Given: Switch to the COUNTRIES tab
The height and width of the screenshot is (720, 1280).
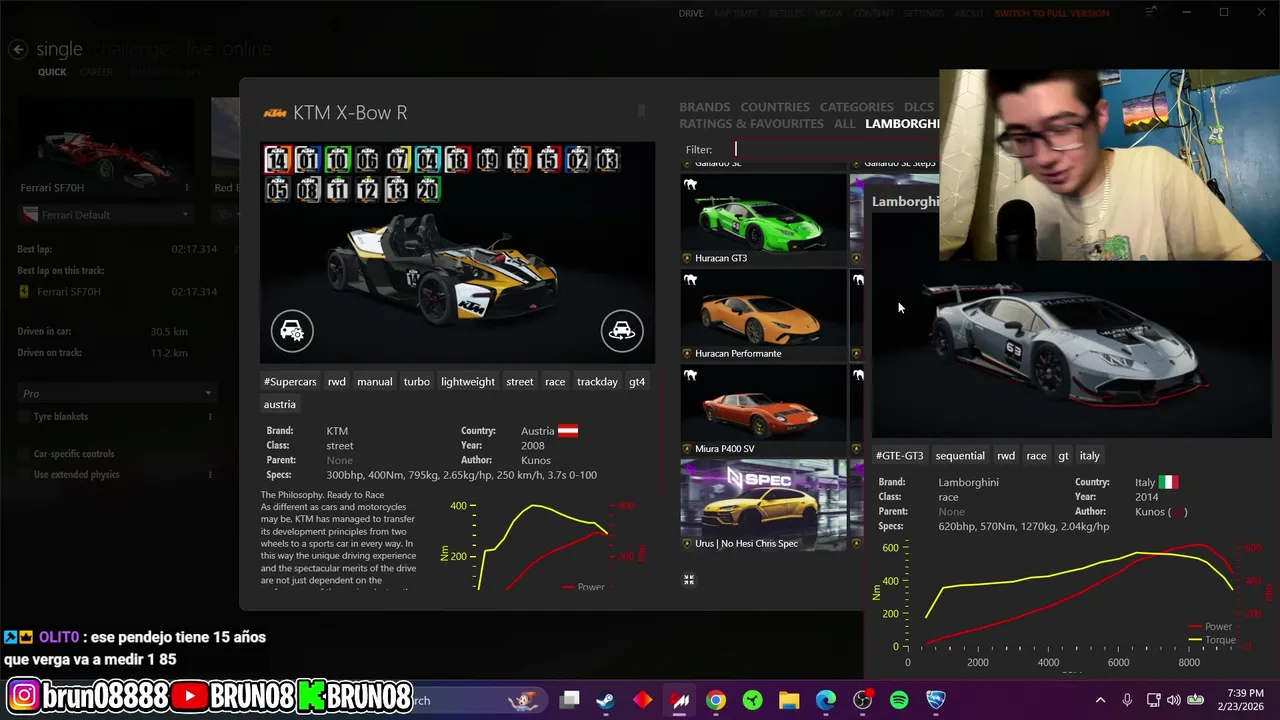Looking at the screenshot, I should (x=775, y=107).
